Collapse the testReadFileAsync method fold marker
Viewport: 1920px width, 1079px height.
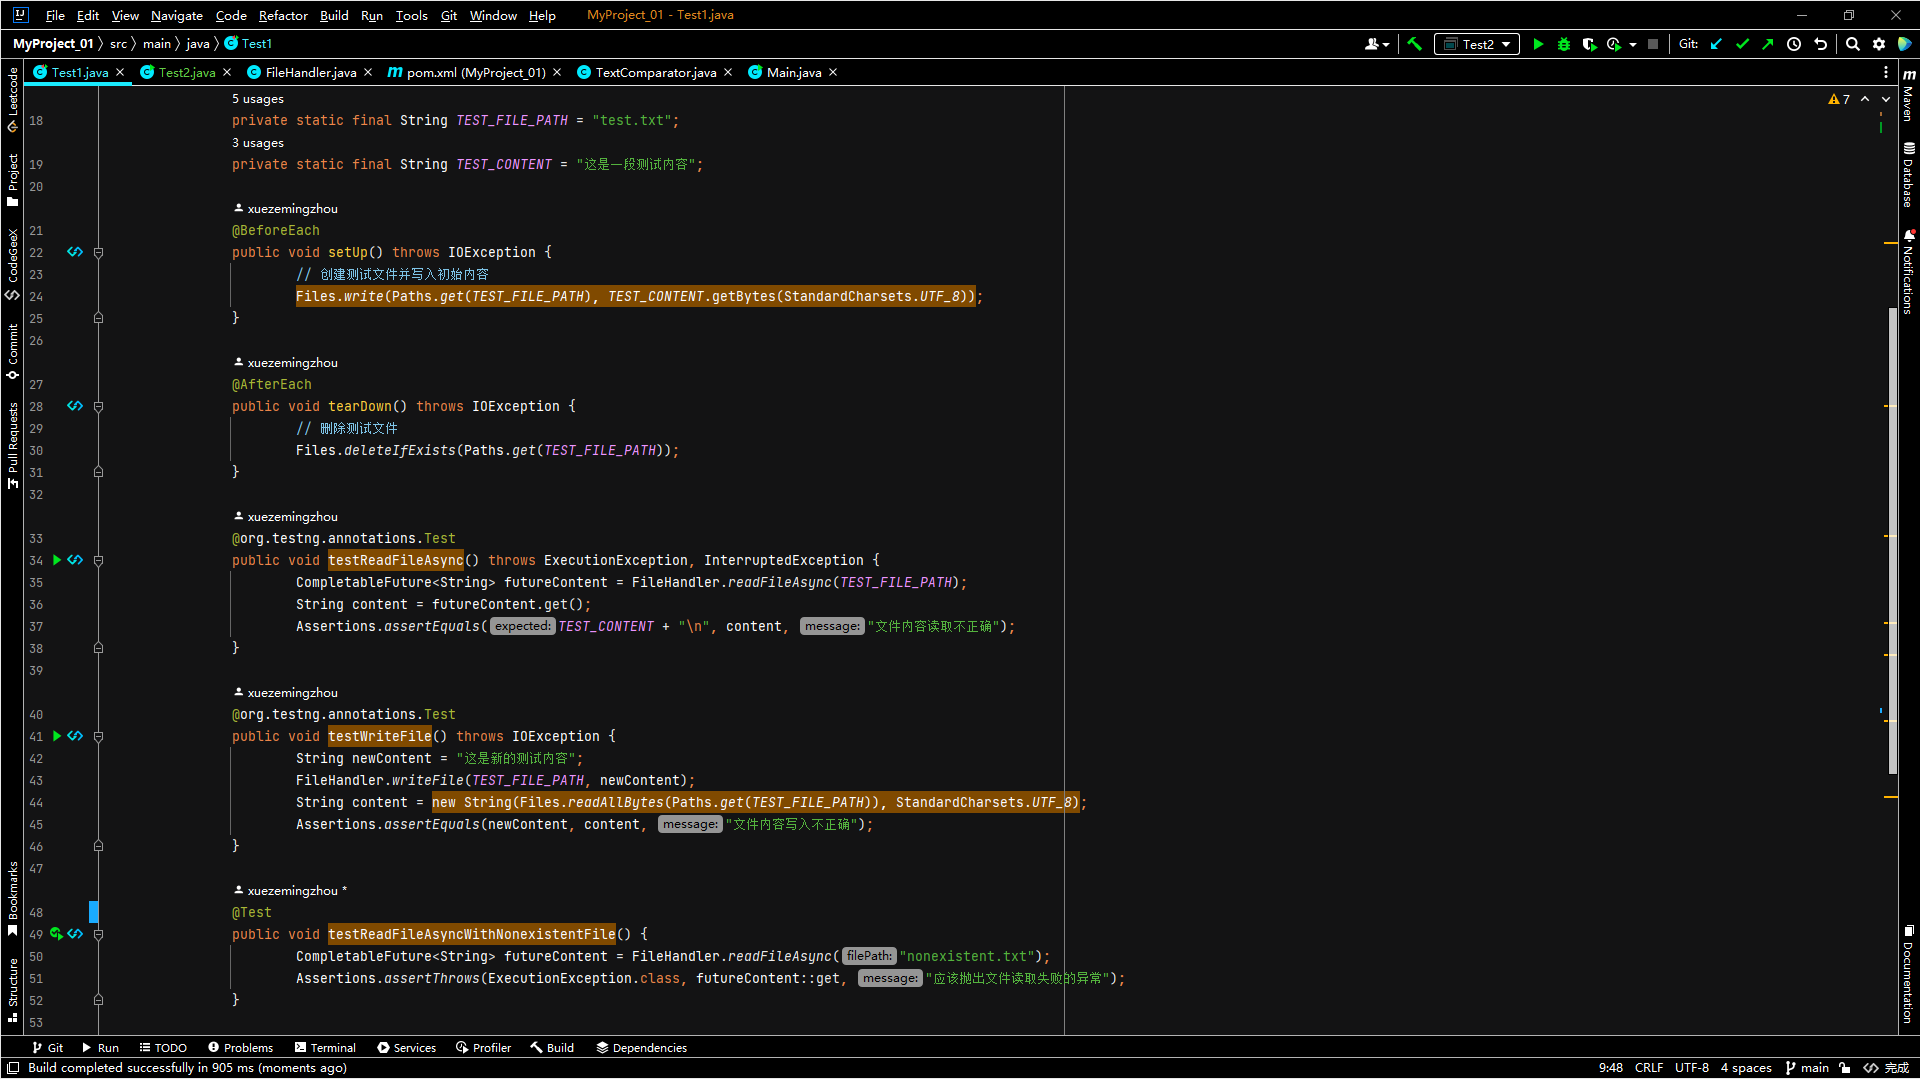pyautogui.click(x=98, y=561)
